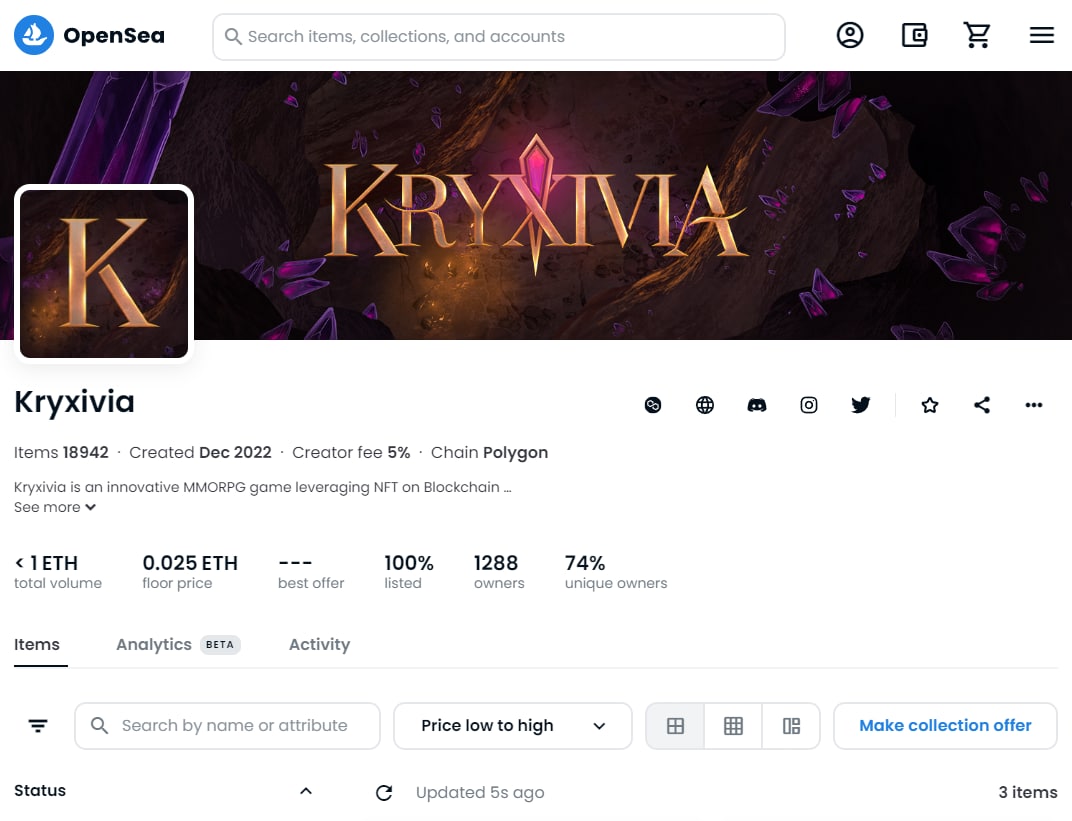Open the Discord link icon
This screenshot has width=1072, height=821.
[757, 405]
